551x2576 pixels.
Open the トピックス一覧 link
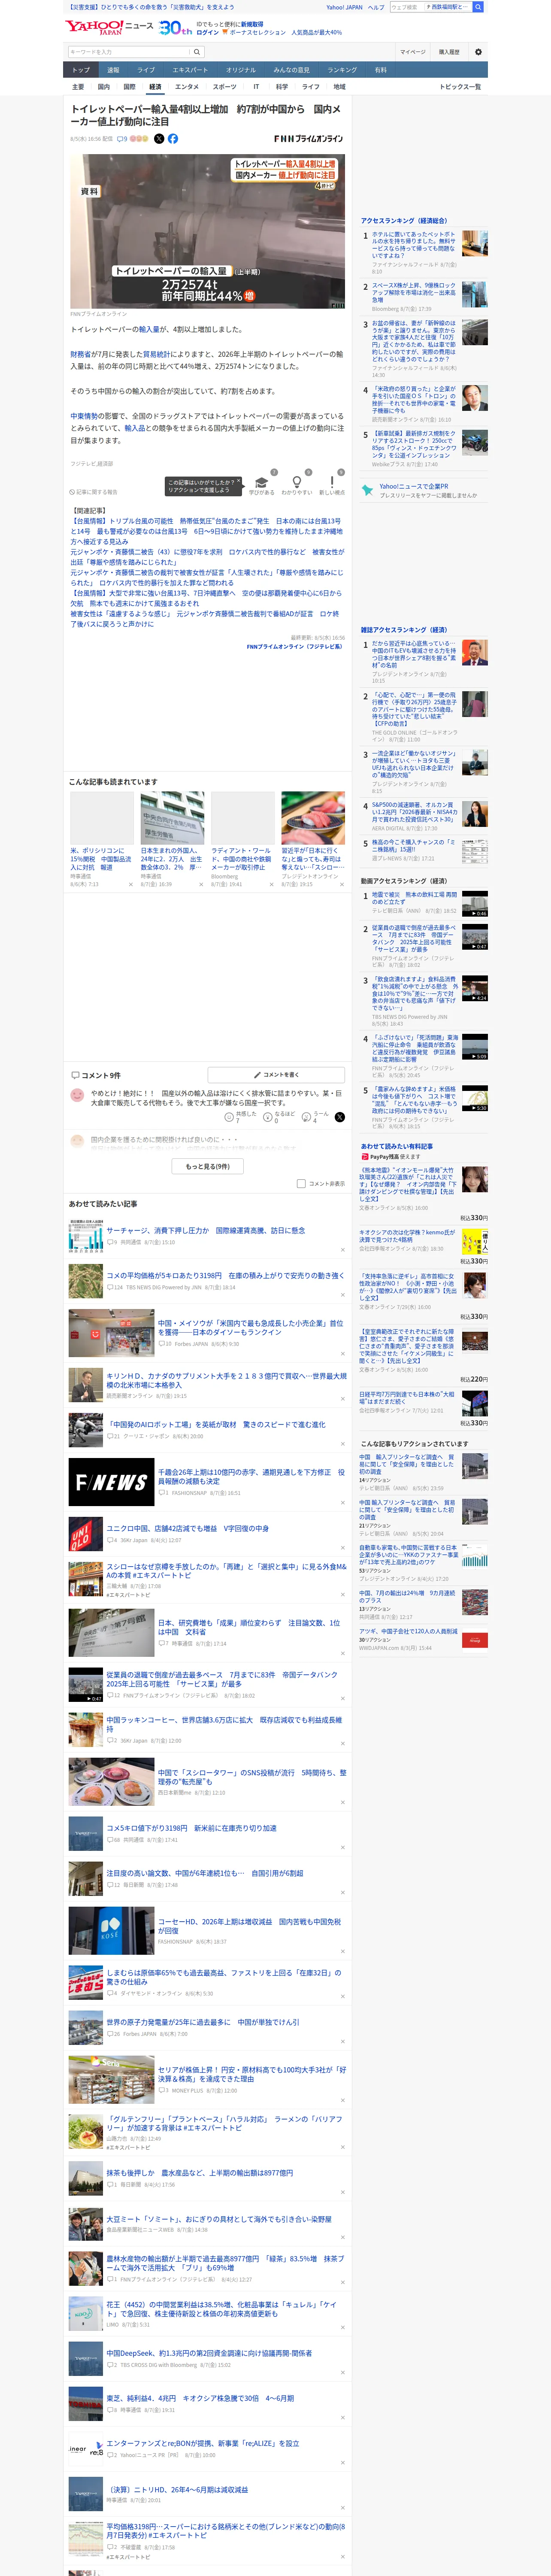460,87
